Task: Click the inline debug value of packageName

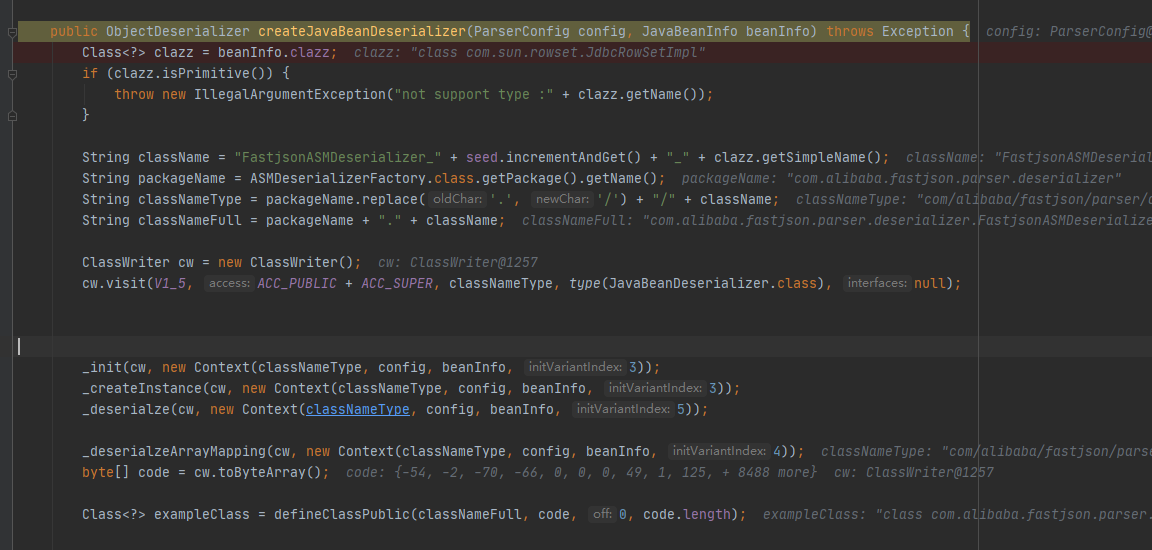Action: pos(901,178)
